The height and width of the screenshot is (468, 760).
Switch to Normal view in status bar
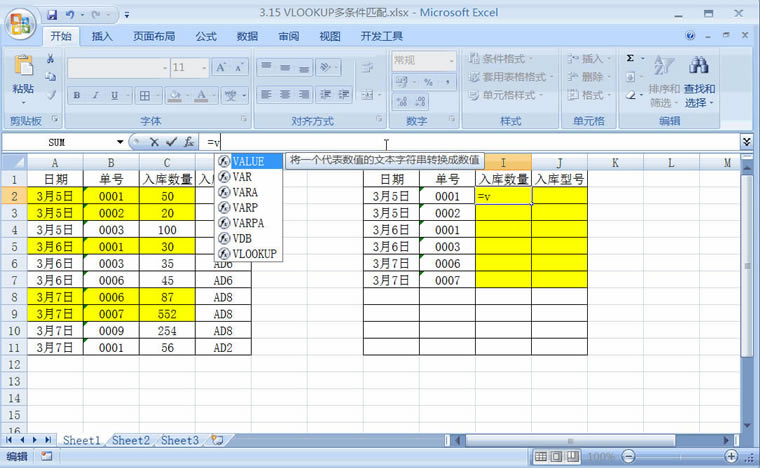540,456
